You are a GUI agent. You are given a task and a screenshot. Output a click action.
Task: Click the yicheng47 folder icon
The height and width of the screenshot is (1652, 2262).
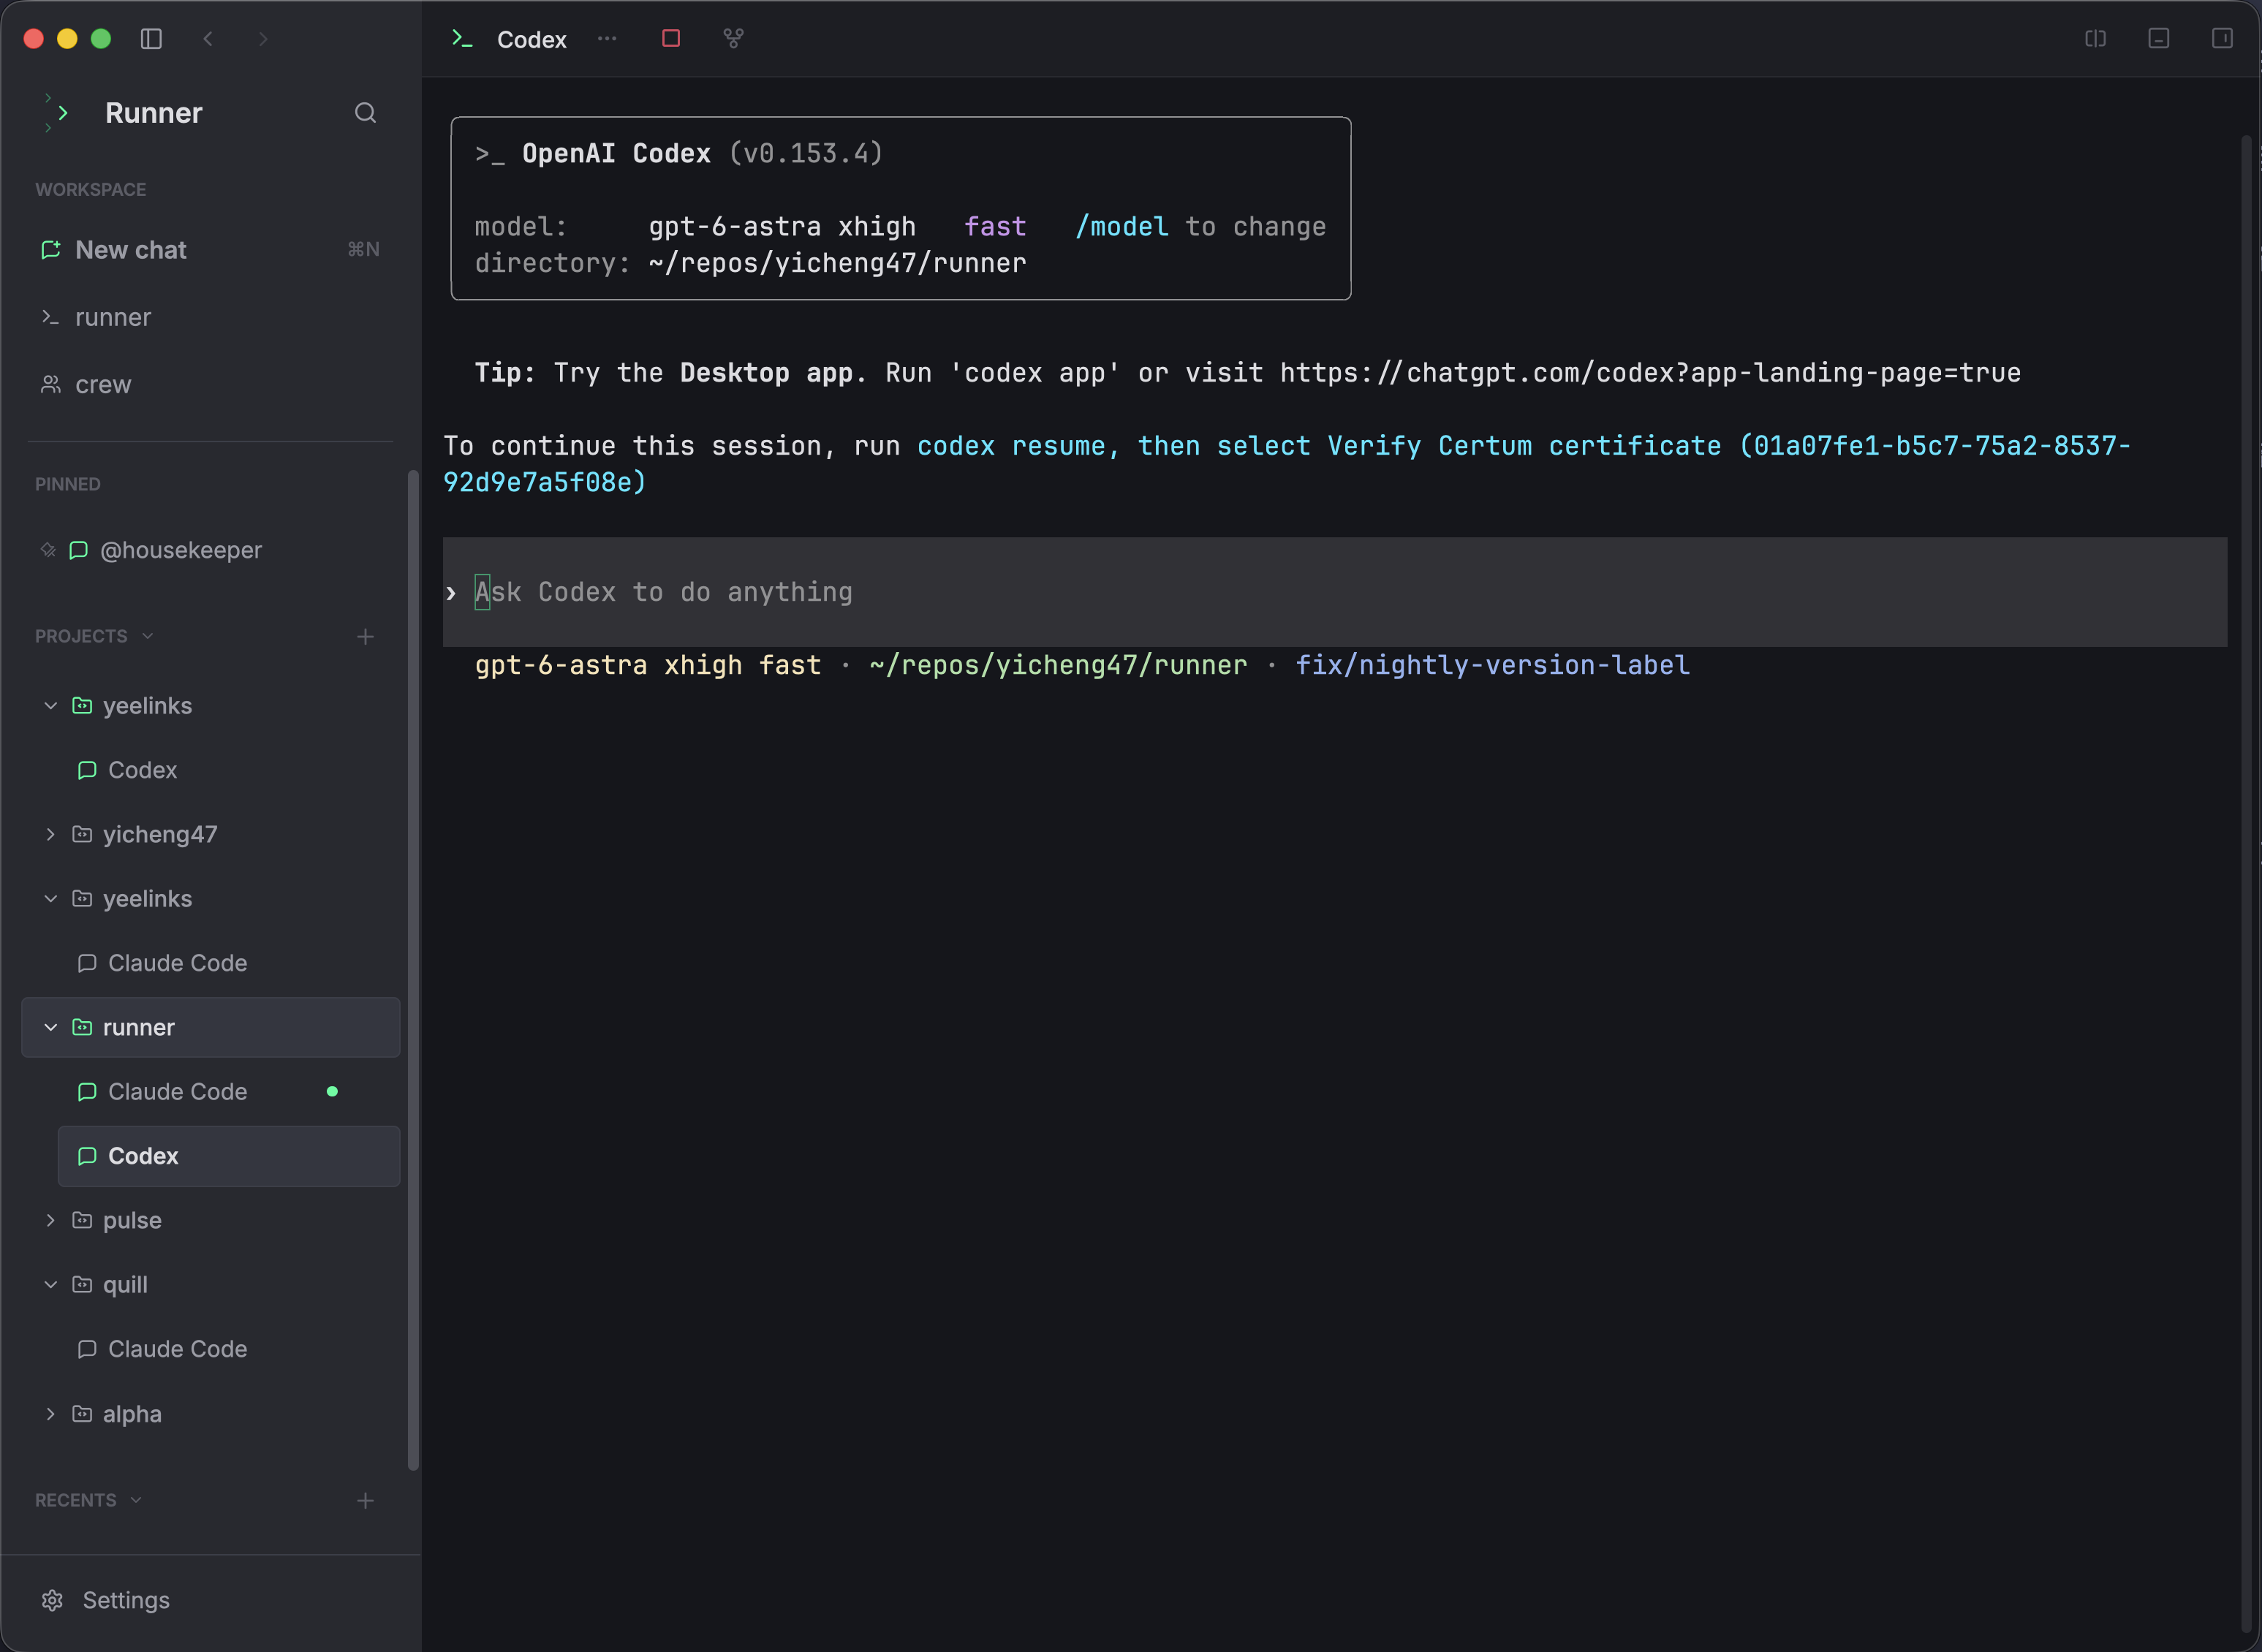82,834
